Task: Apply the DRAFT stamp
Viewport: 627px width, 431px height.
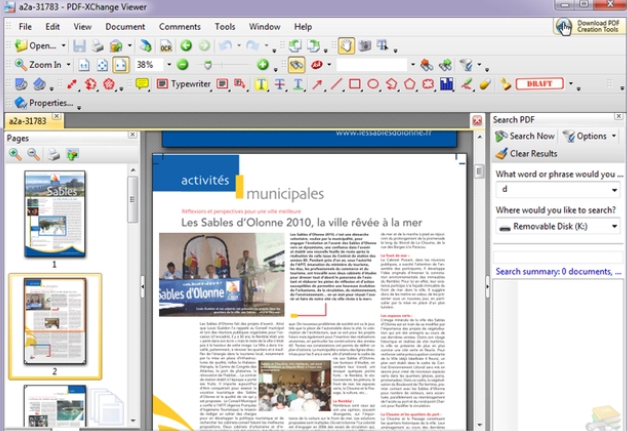Action: click(540, 85)
